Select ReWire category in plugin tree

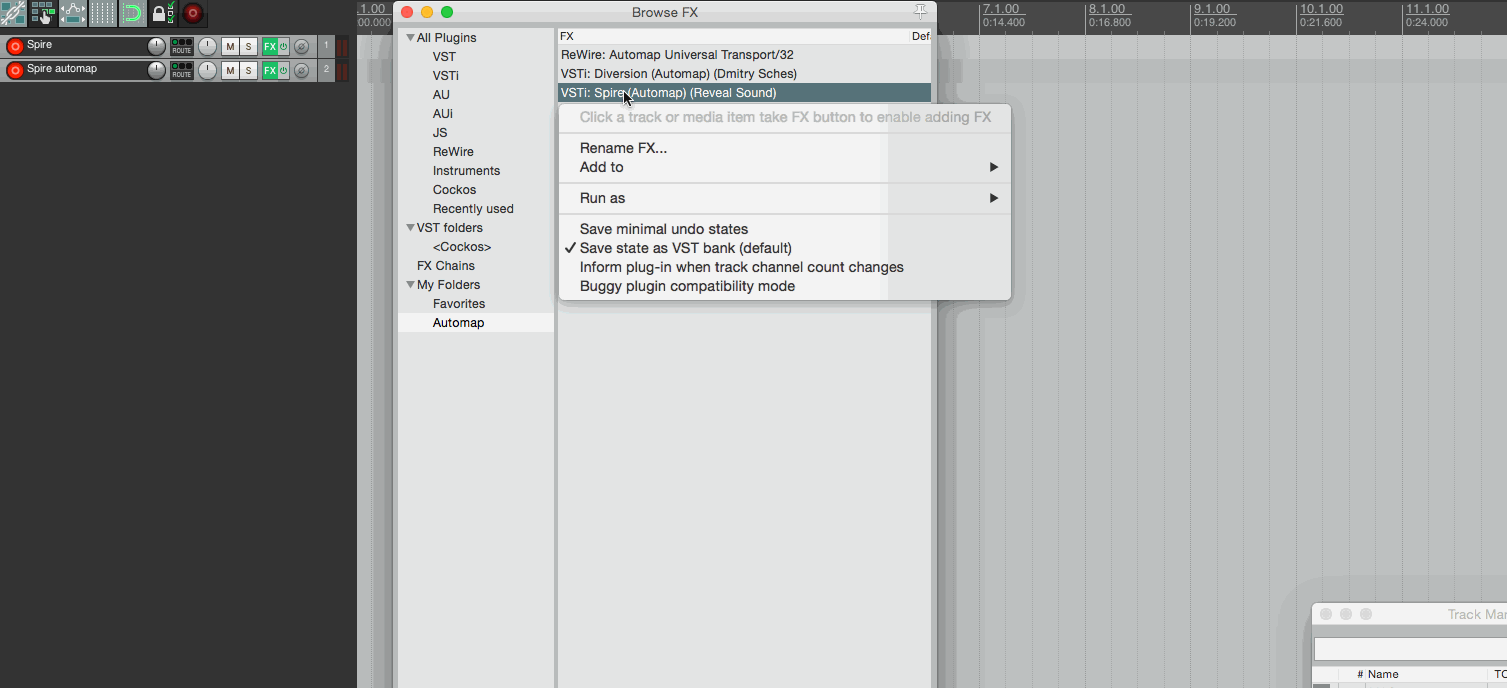453,152
